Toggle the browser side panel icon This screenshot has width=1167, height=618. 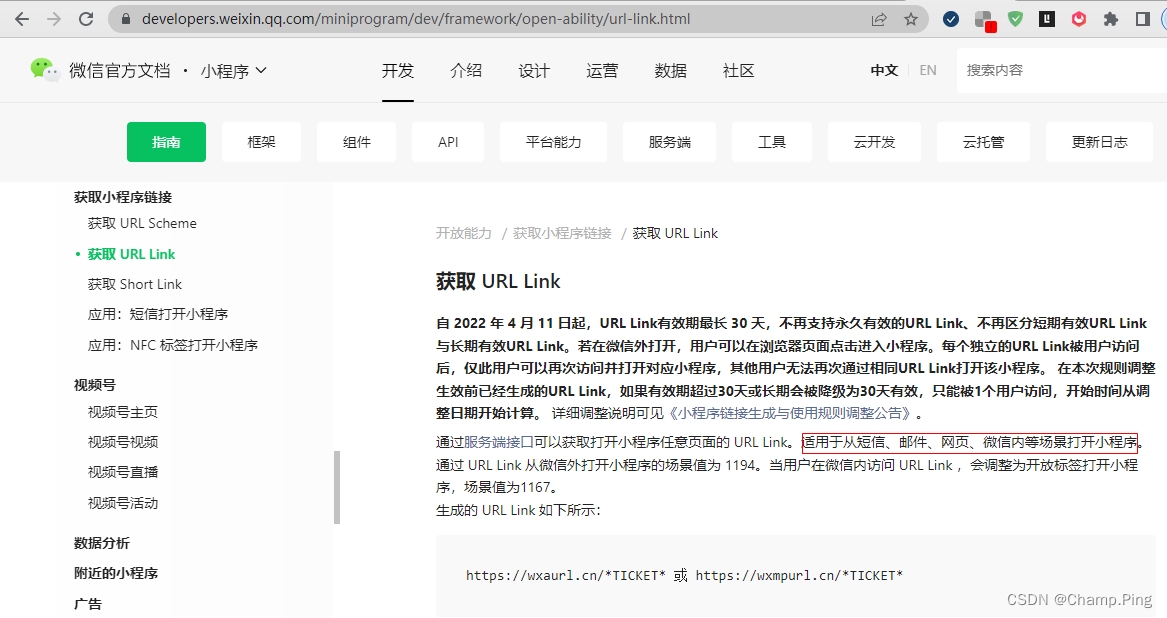pos(1142,19)
